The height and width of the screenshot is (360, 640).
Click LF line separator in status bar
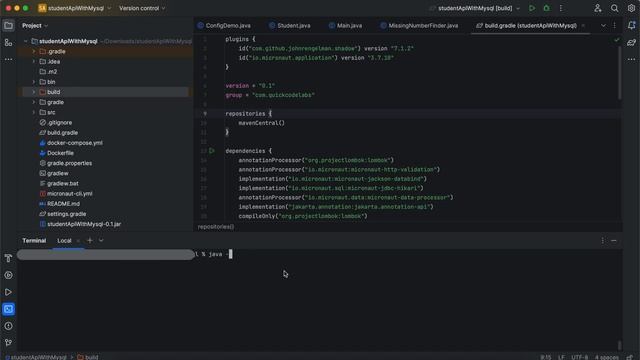pos(562,357)
